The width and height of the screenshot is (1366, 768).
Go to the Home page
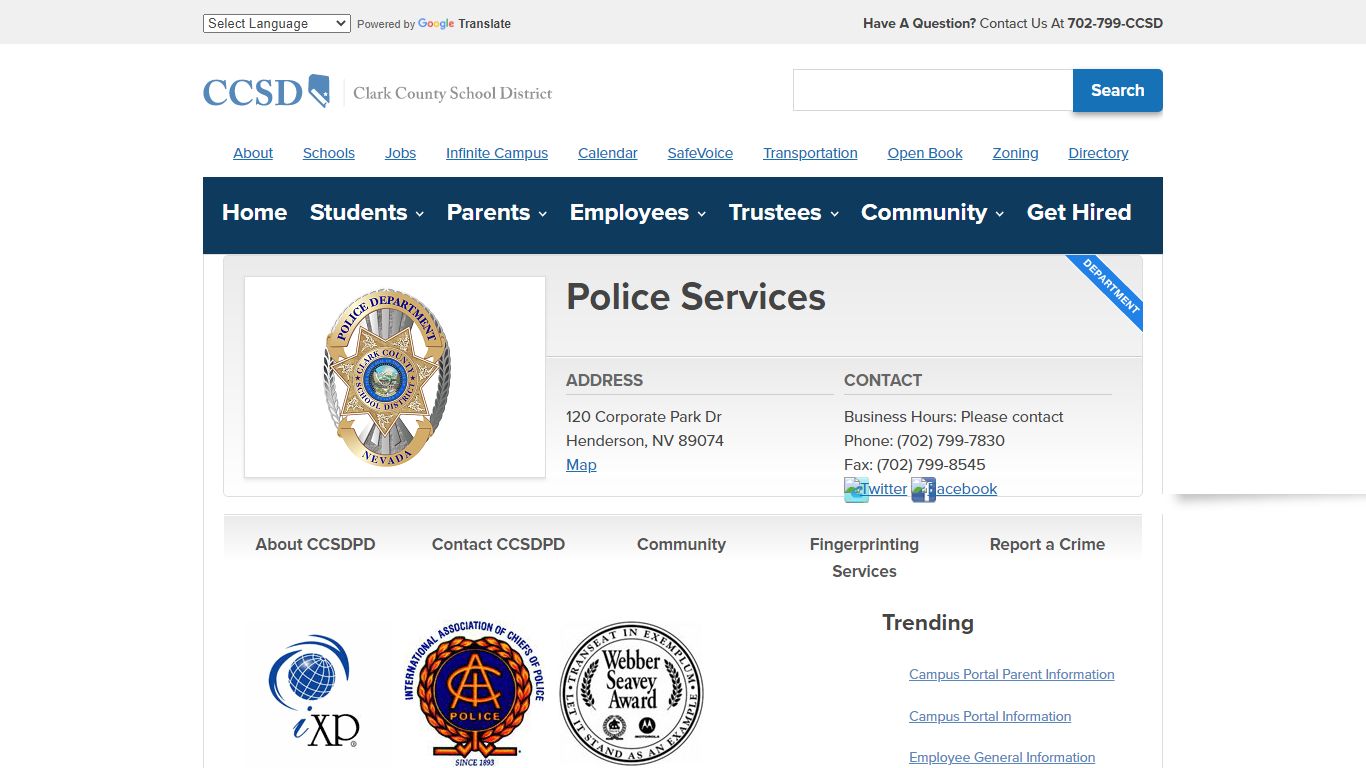click(254, 212)
